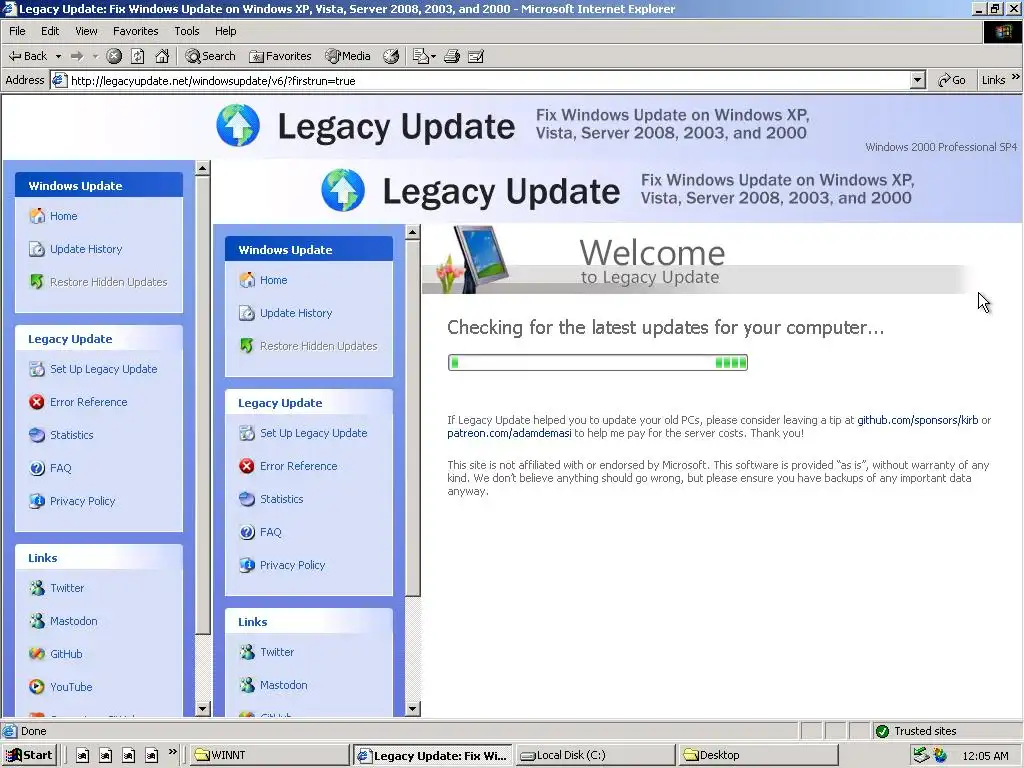The width and height of the screenshot is (1024, 768).
Task: Open the Search pane from the toolbar
Action: coord(210,56)
